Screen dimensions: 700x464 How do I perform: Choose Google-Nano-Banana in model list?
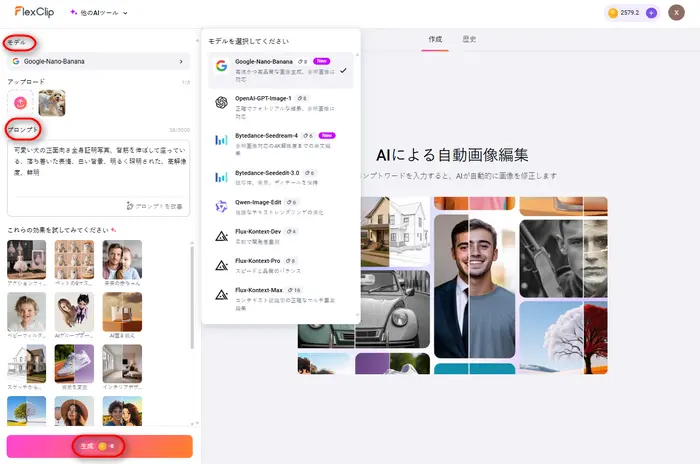coord(280,70)
